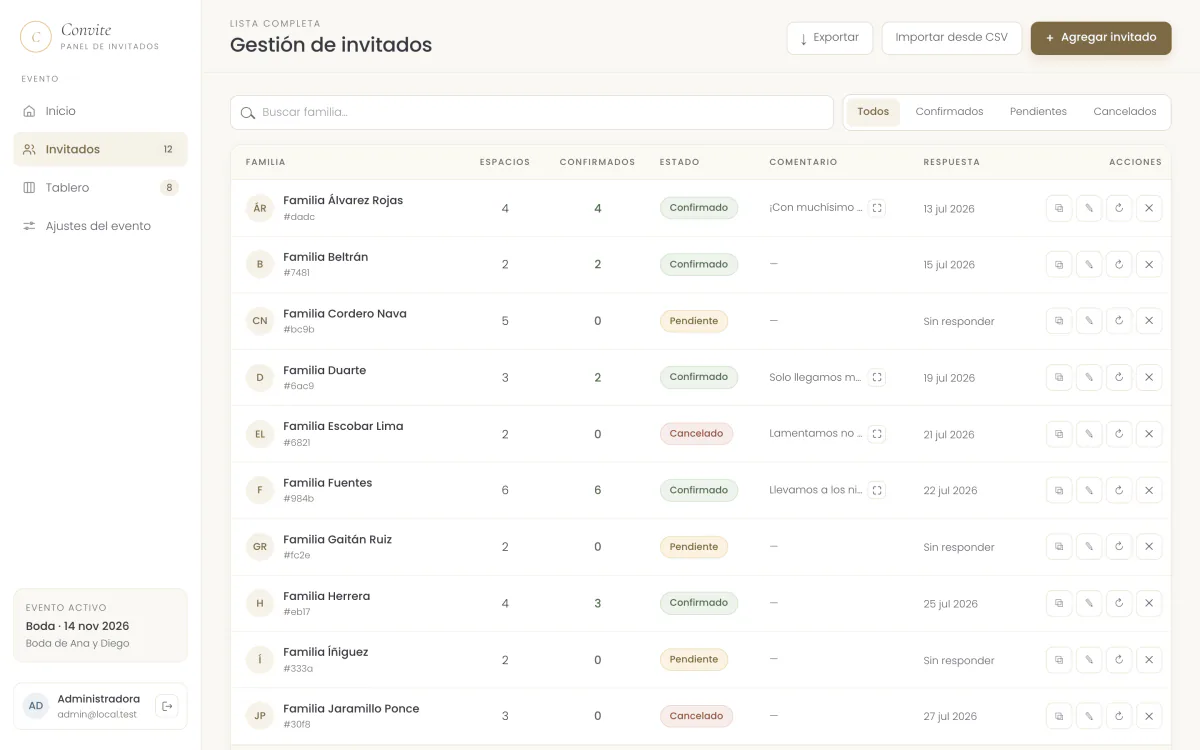Delete Familia Herrera using the X icon
1200x750 pixels.
1149,603
